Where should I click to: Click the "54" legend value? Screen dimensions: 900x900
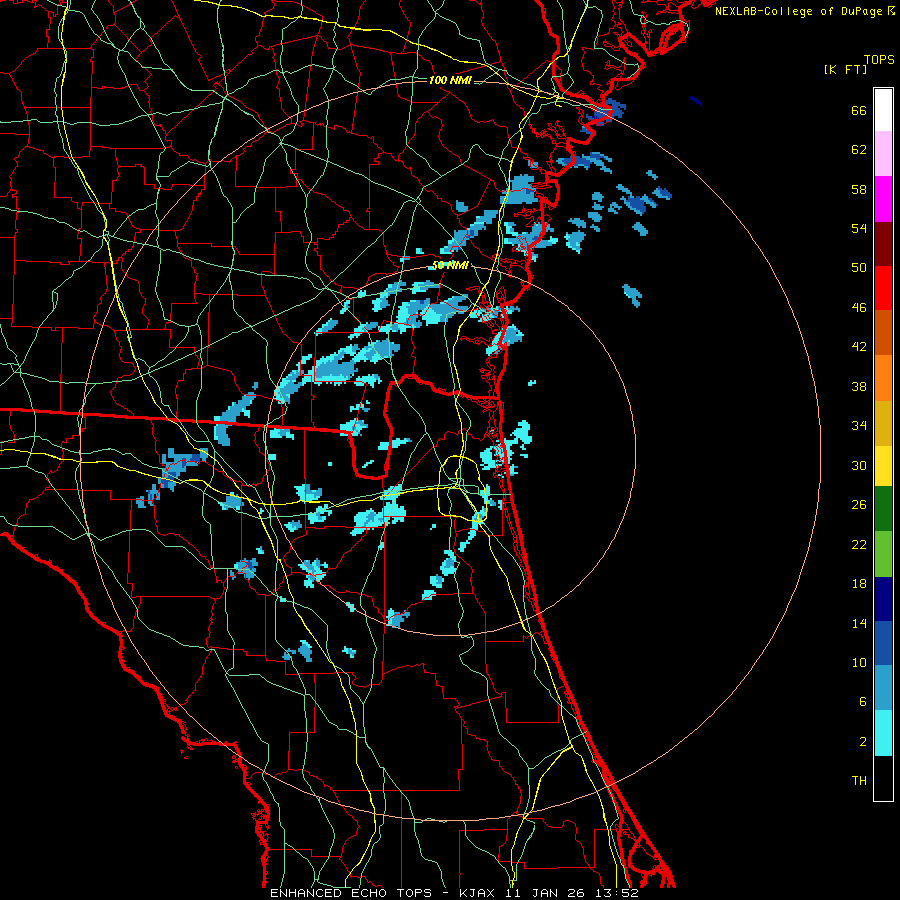[x=859, y=228]
